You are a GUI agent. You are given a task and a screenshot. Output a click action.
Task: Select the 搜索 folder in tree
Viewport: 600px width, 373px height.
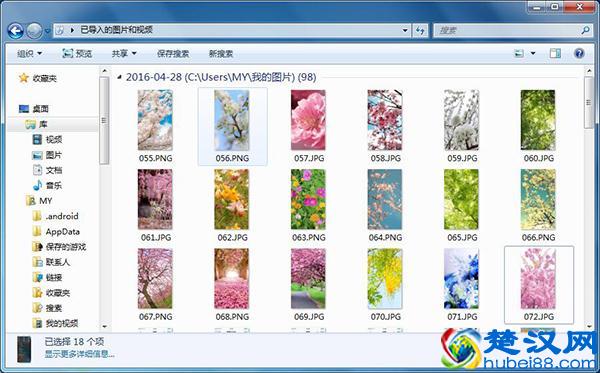[x=47, y=308]
